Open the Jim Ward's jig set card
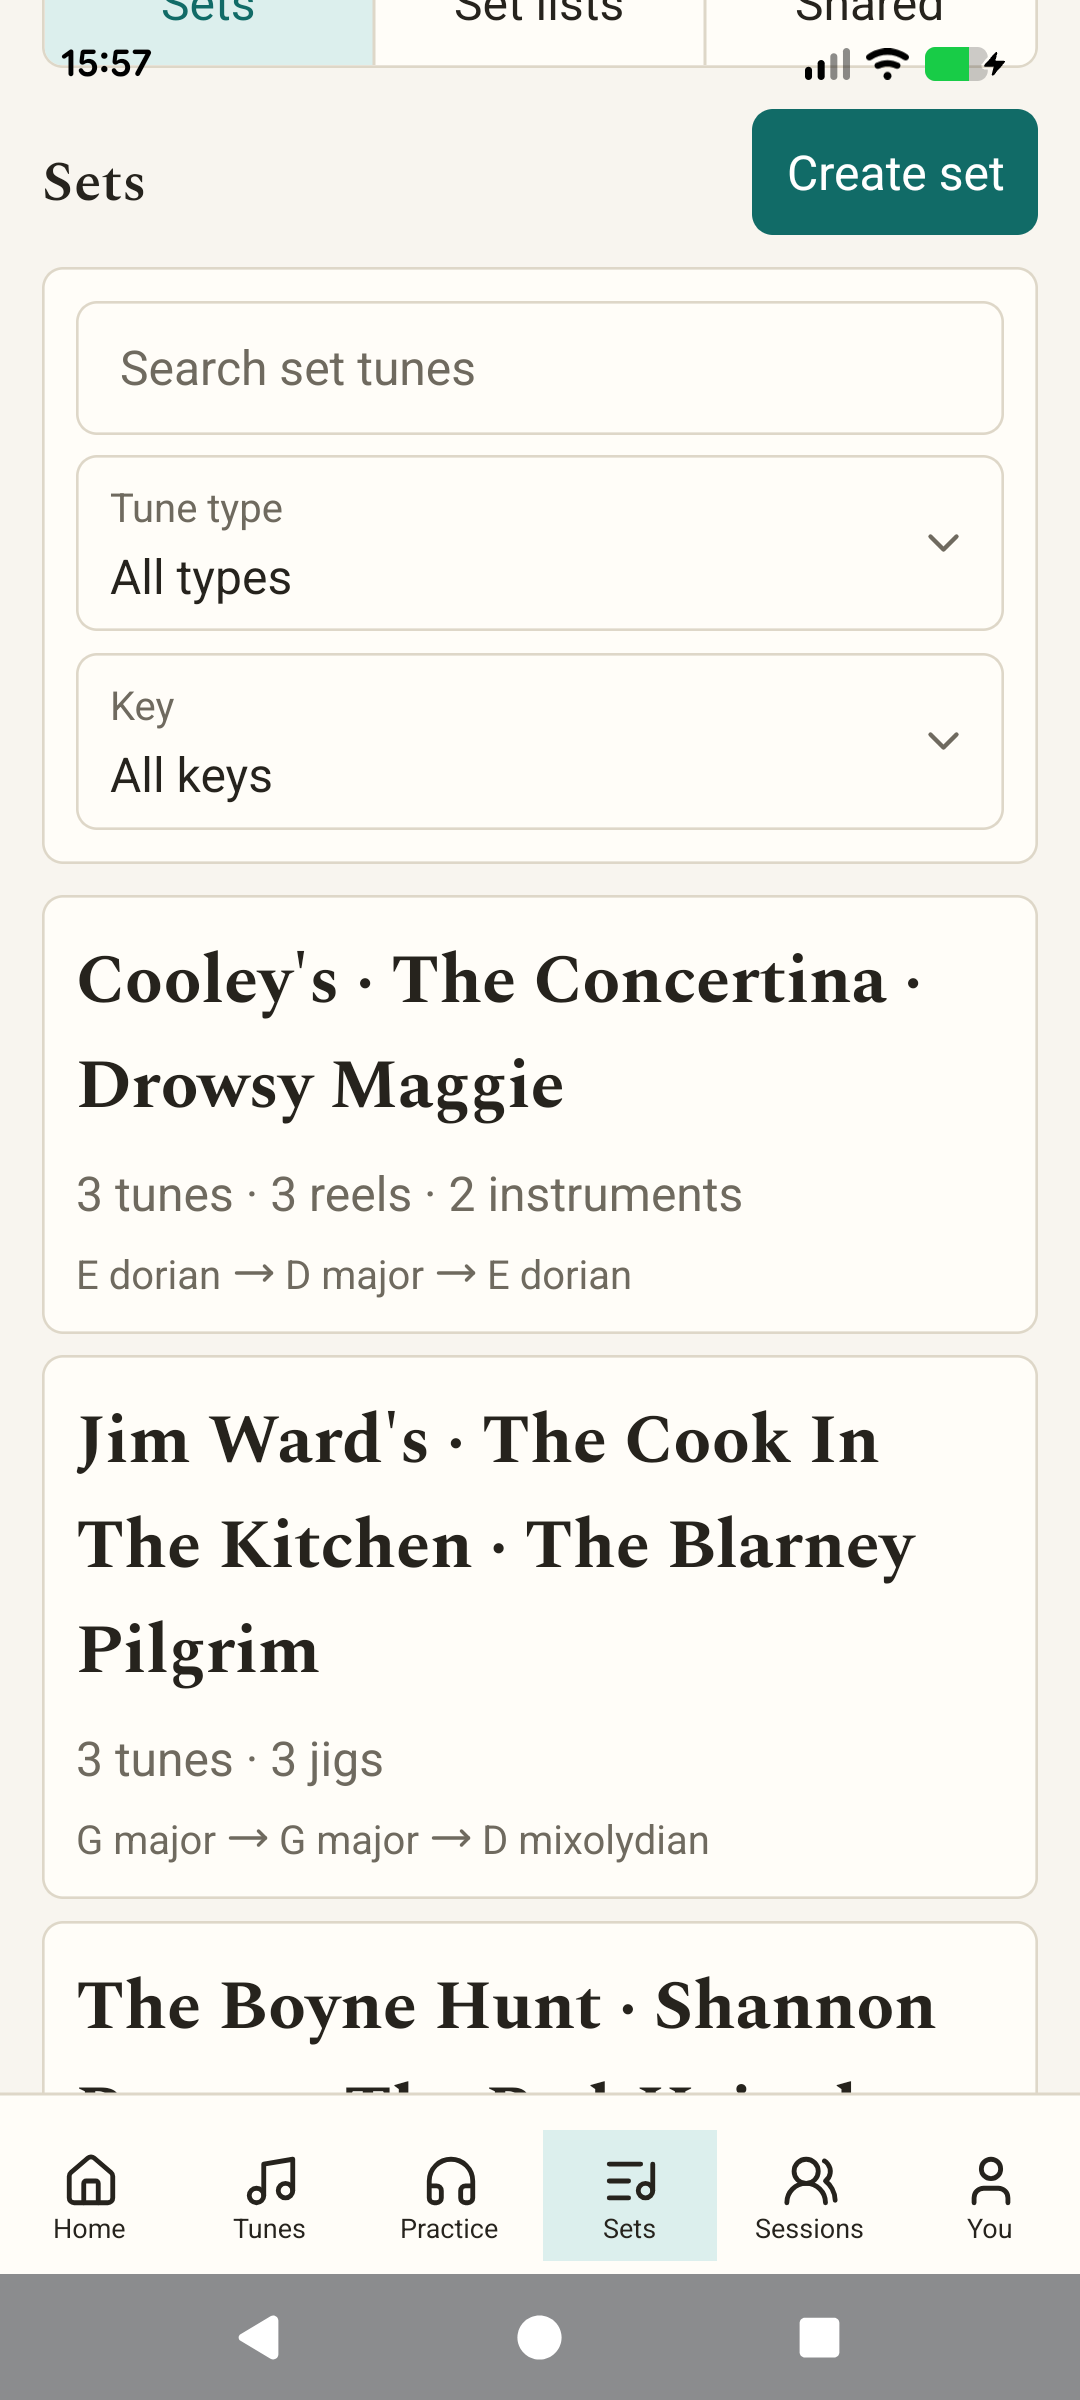Screen dimensions: 1080x2400 (x=540, y=1627)
